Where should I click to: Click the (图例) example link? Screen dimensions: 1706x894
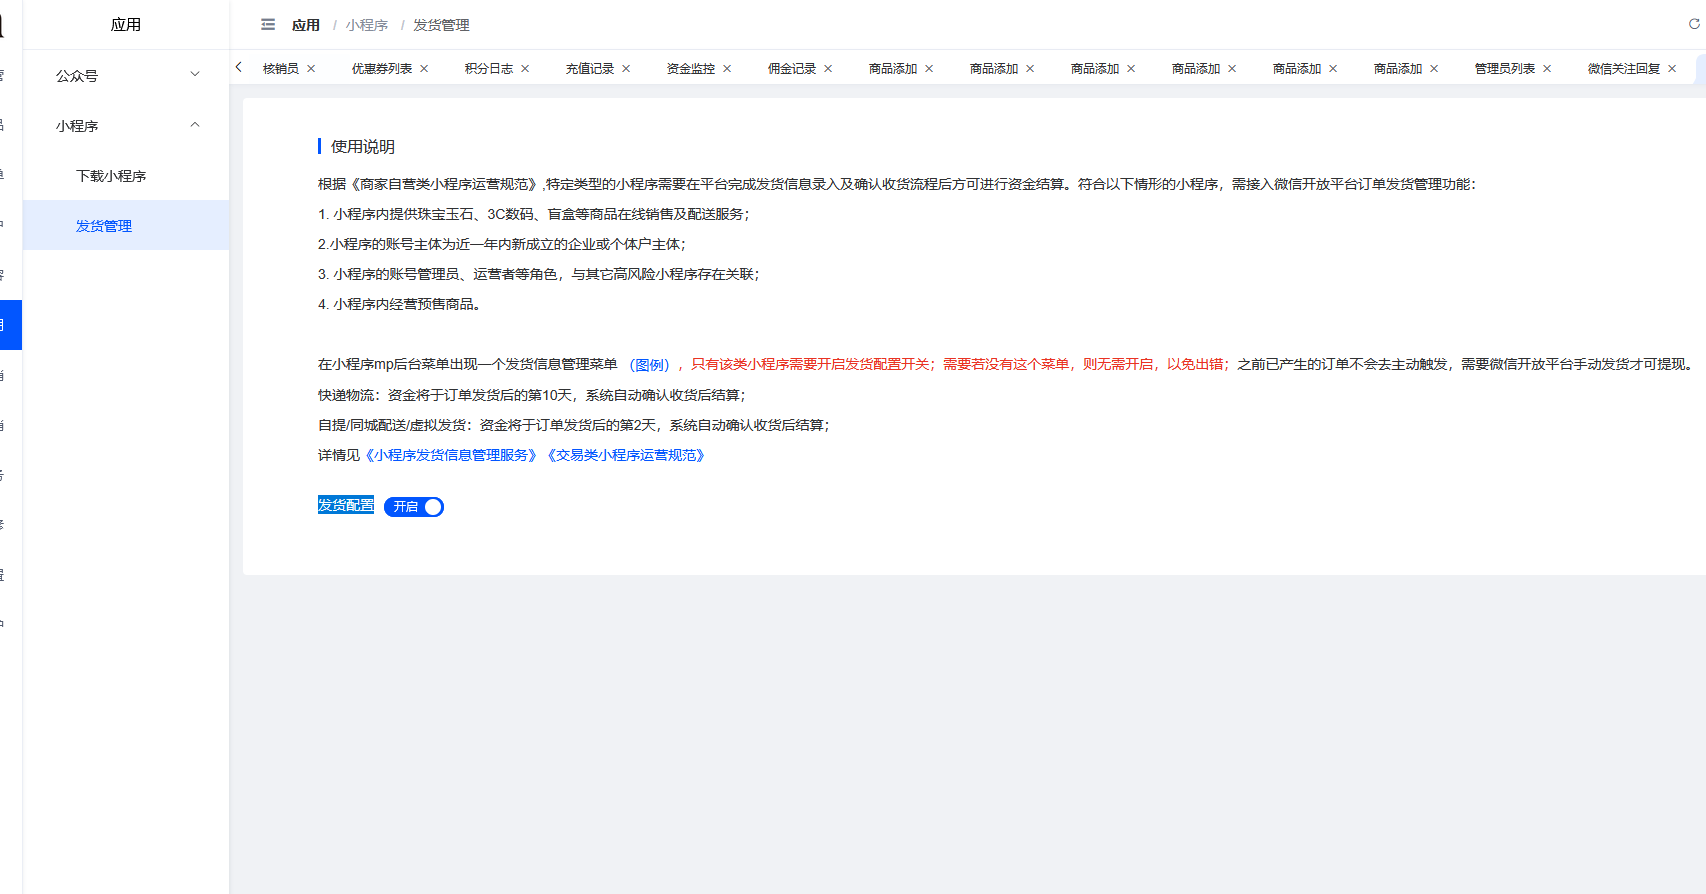tap(649, 365)
